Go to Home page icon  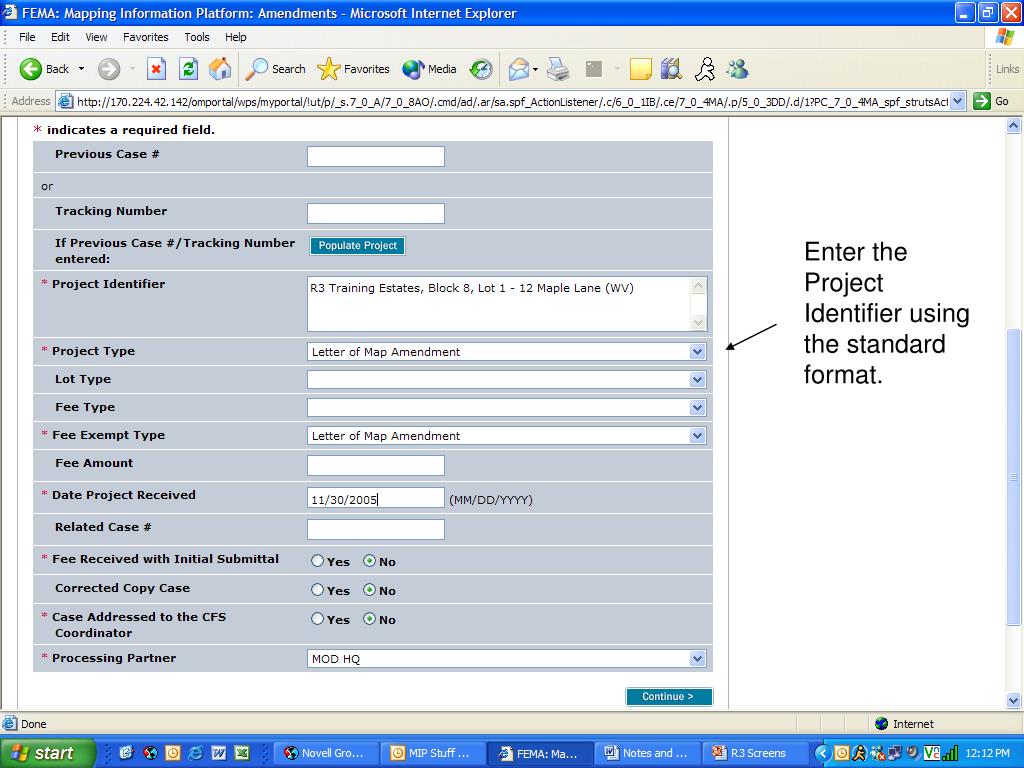(220, 69)
